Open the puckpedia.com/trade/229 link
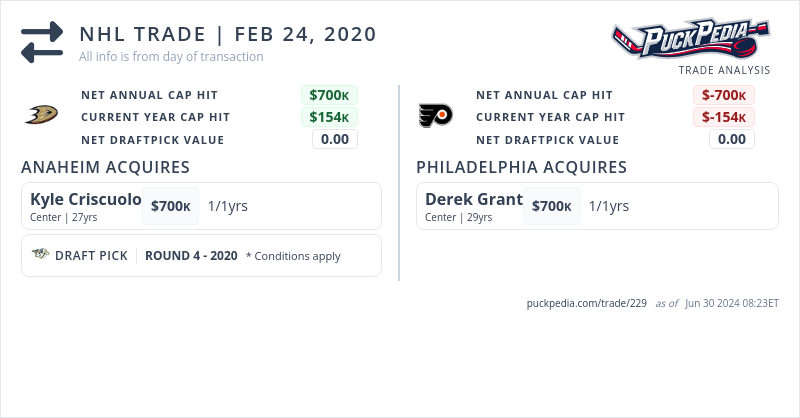The height and width of the screenshot is (418, 800). pos(586,303)
